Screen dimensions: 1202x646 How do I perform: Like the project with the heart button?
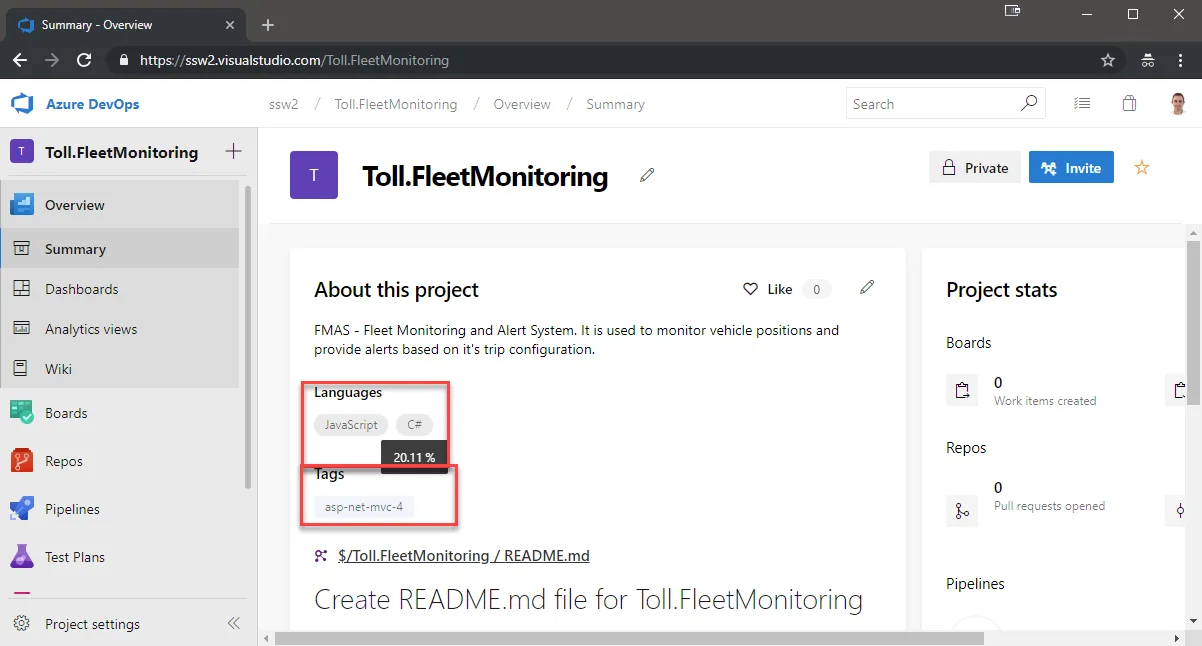point(767,289)
